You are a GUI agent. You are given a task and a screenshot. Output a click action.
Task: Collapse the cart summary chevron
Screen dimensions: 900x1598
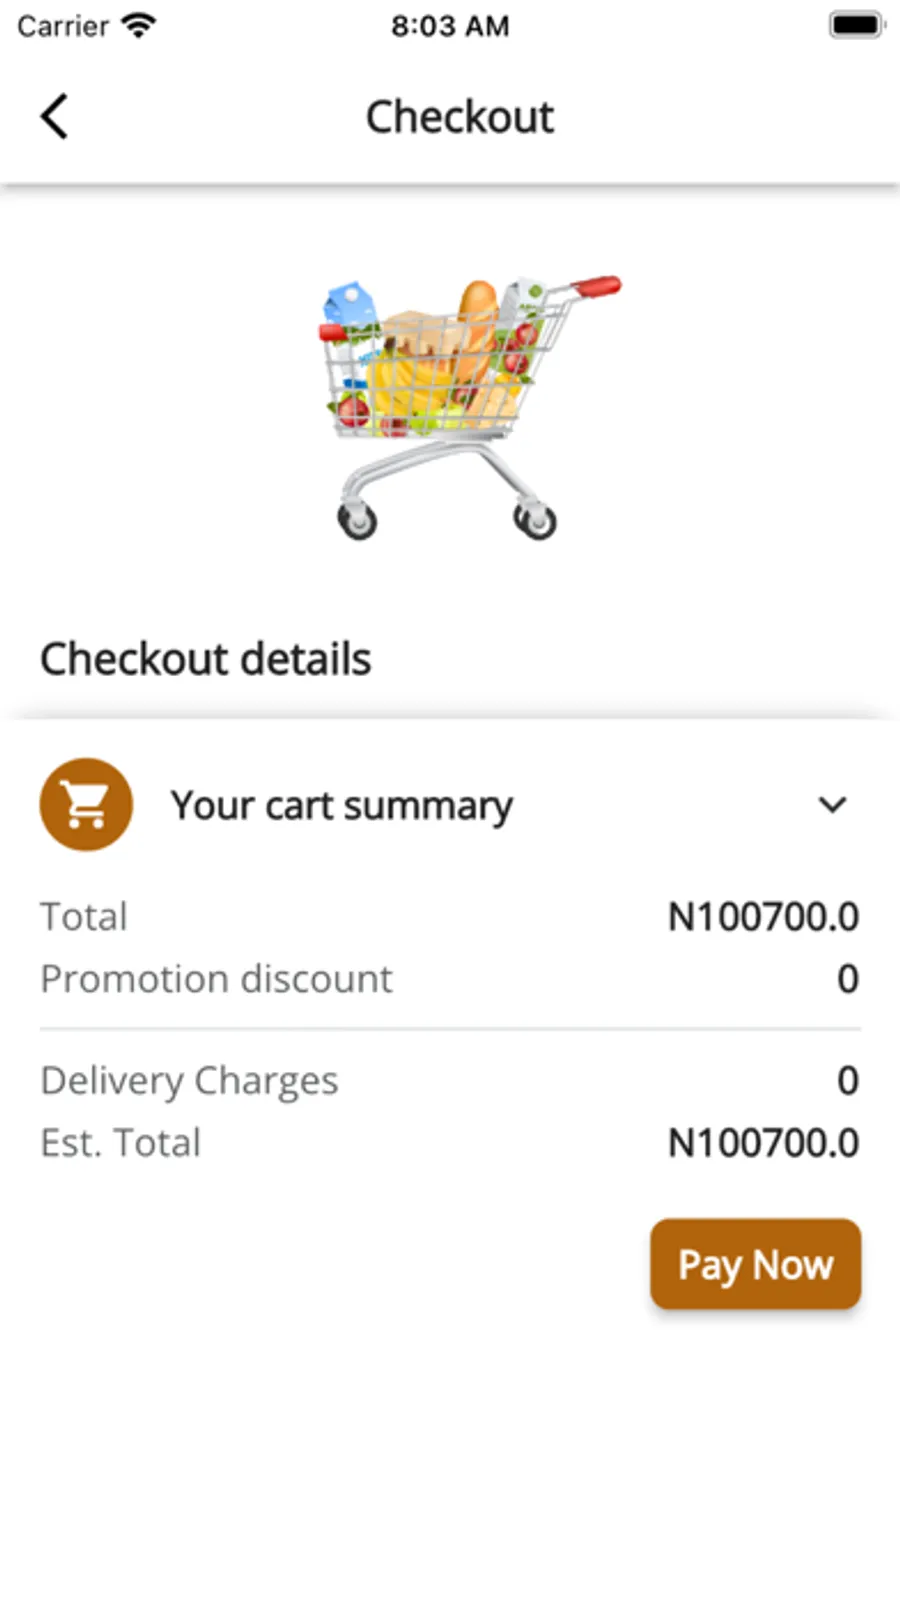832,805
